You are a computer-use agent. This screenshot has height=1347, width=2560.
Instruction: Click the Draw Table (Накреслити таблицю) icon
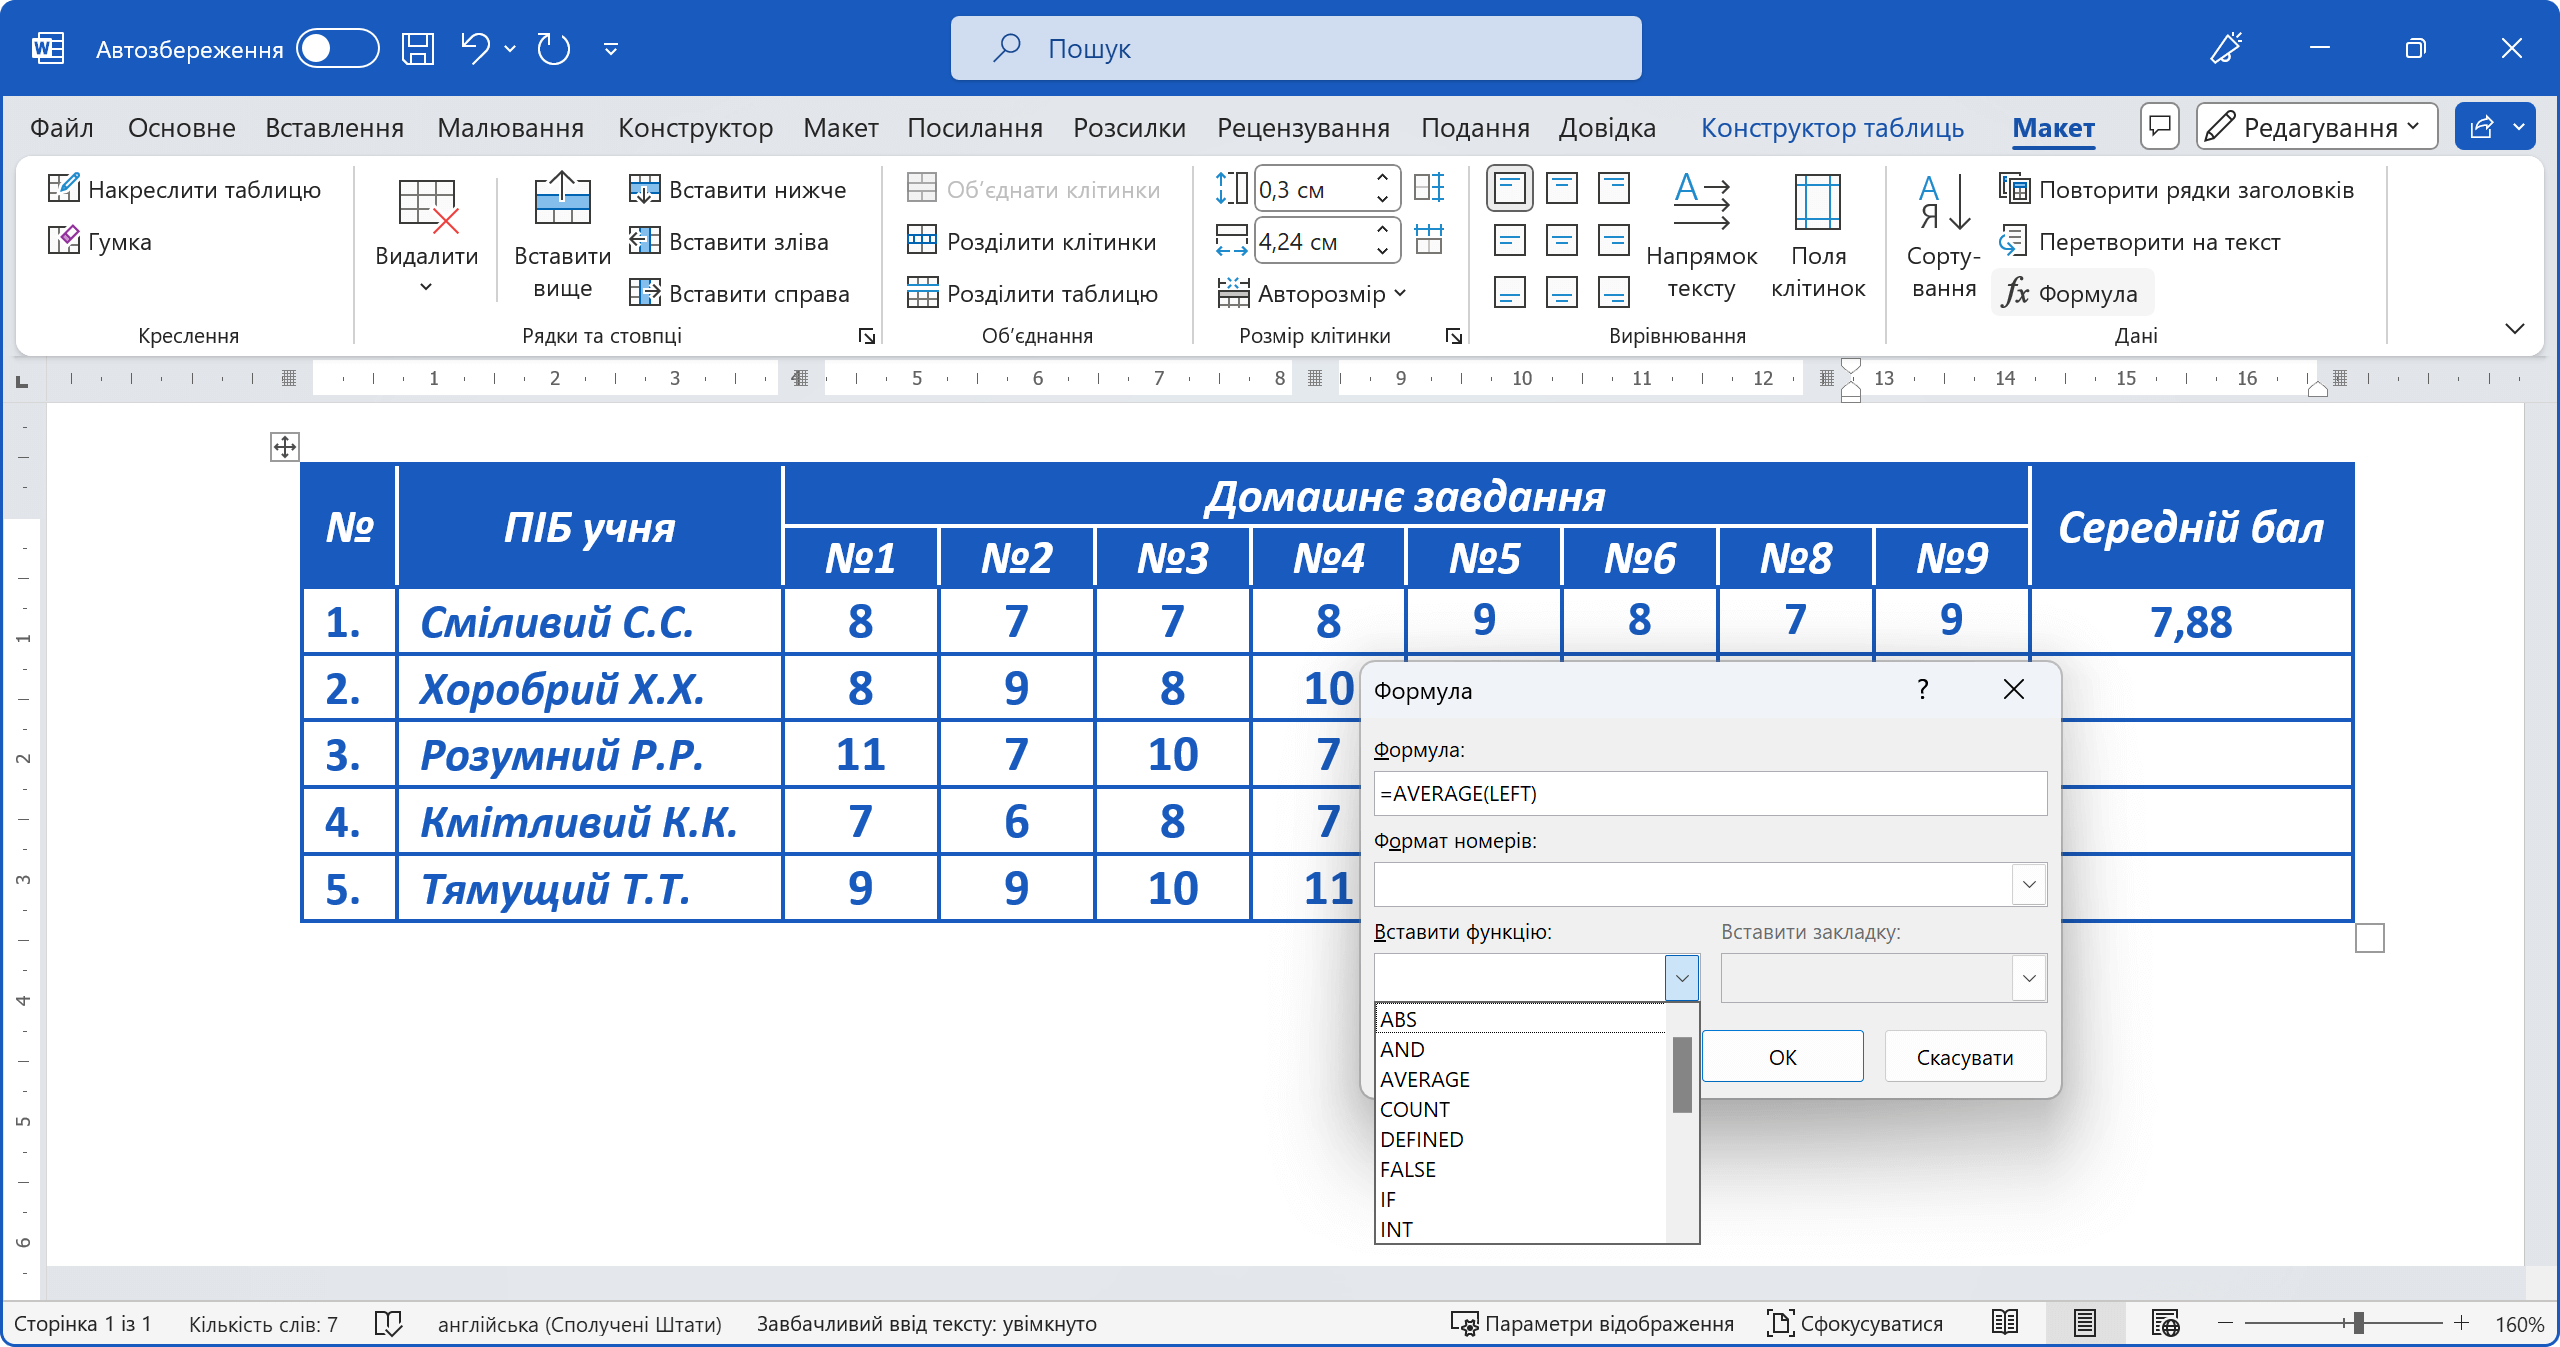(x=64, y=188)
